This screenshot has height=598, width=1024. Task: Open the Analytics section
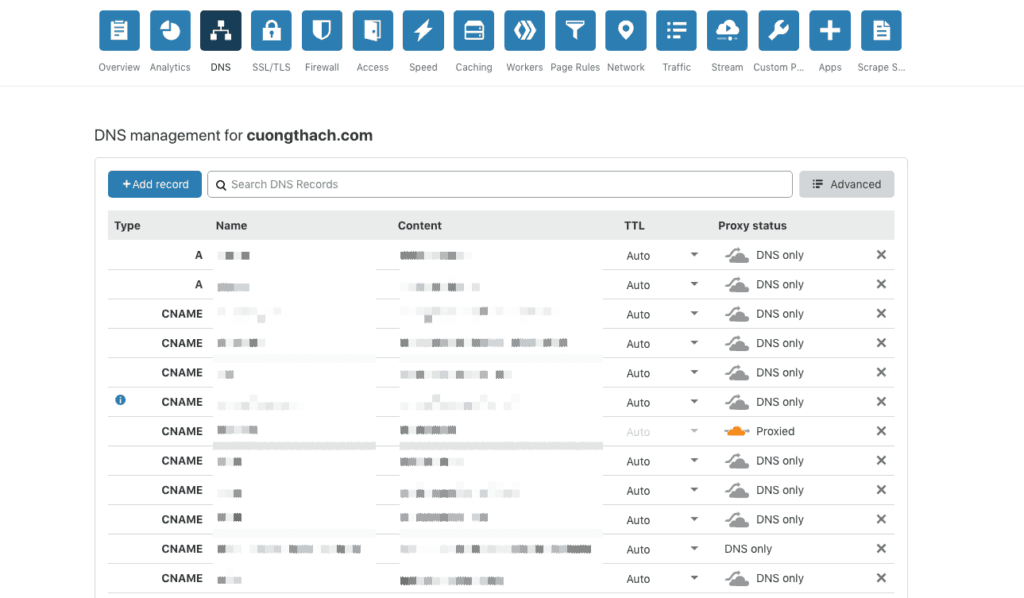tap(170, 30)
